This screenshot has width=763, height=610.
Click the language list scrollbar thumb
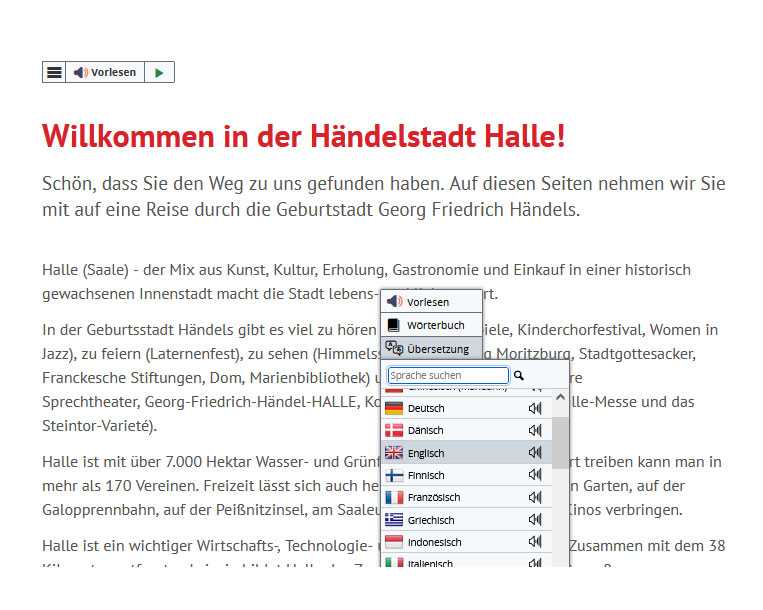(561, 442)
